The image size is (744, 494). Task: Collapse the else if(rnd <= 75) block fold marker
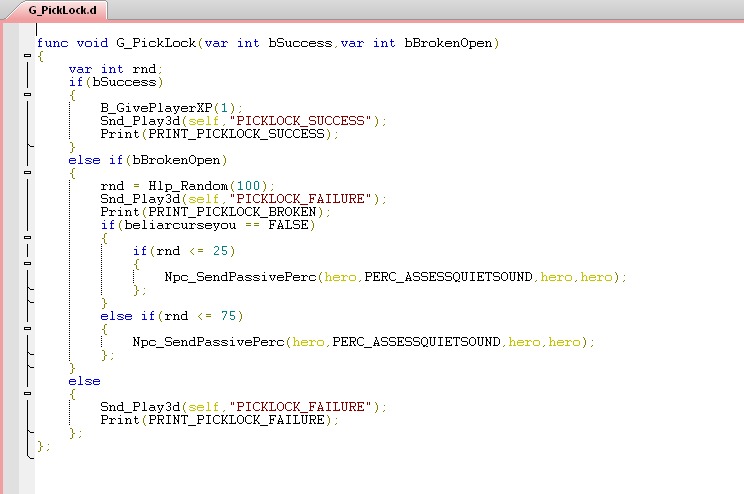pyautogui.click(x=28, y=328)
